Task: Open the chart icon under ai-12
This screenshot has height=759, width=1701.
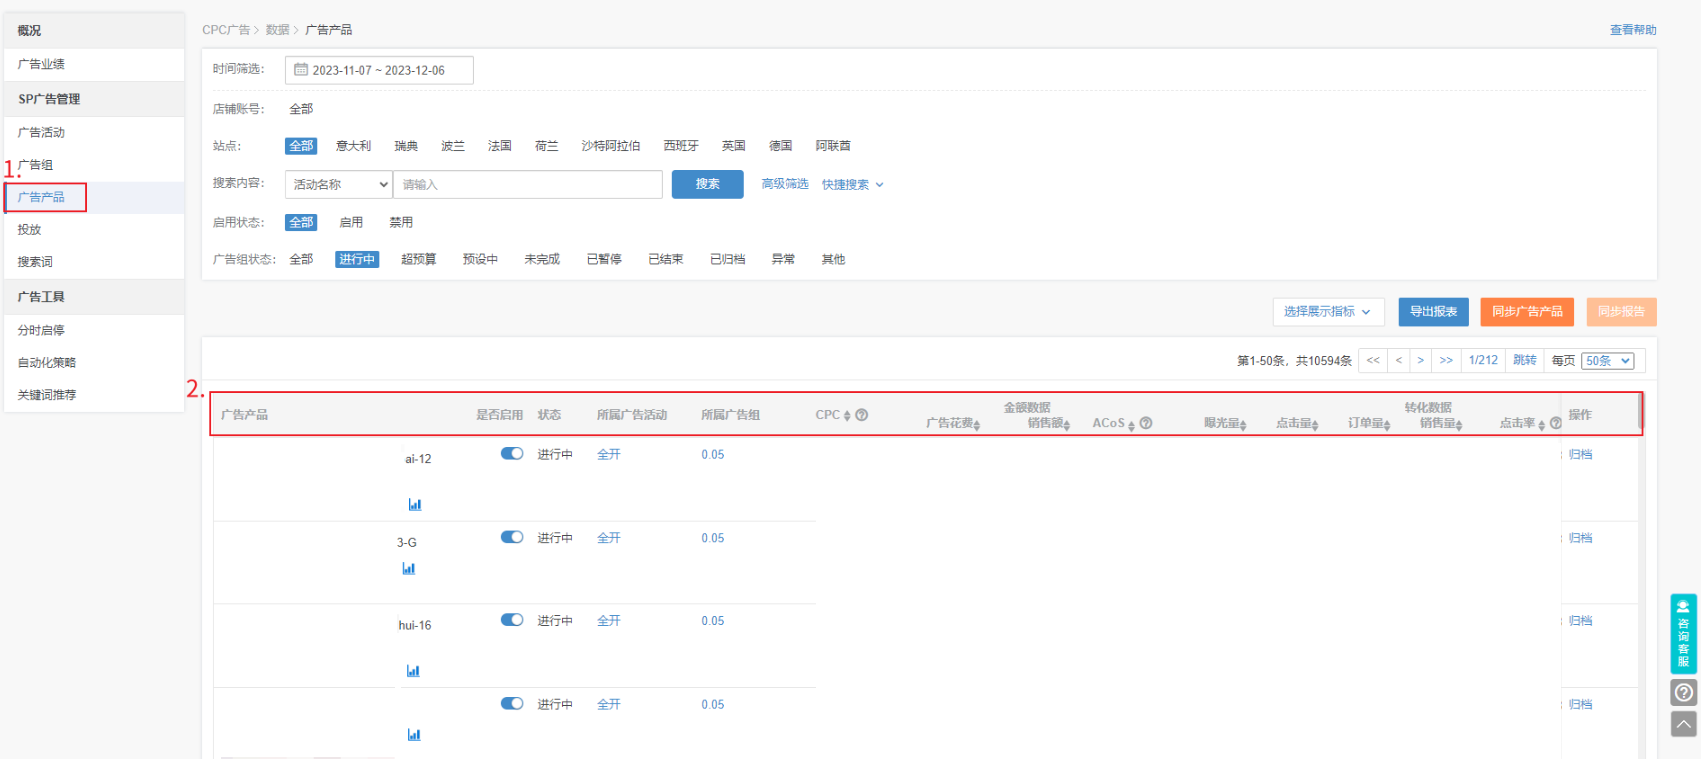Action: (x=414, y=504)
